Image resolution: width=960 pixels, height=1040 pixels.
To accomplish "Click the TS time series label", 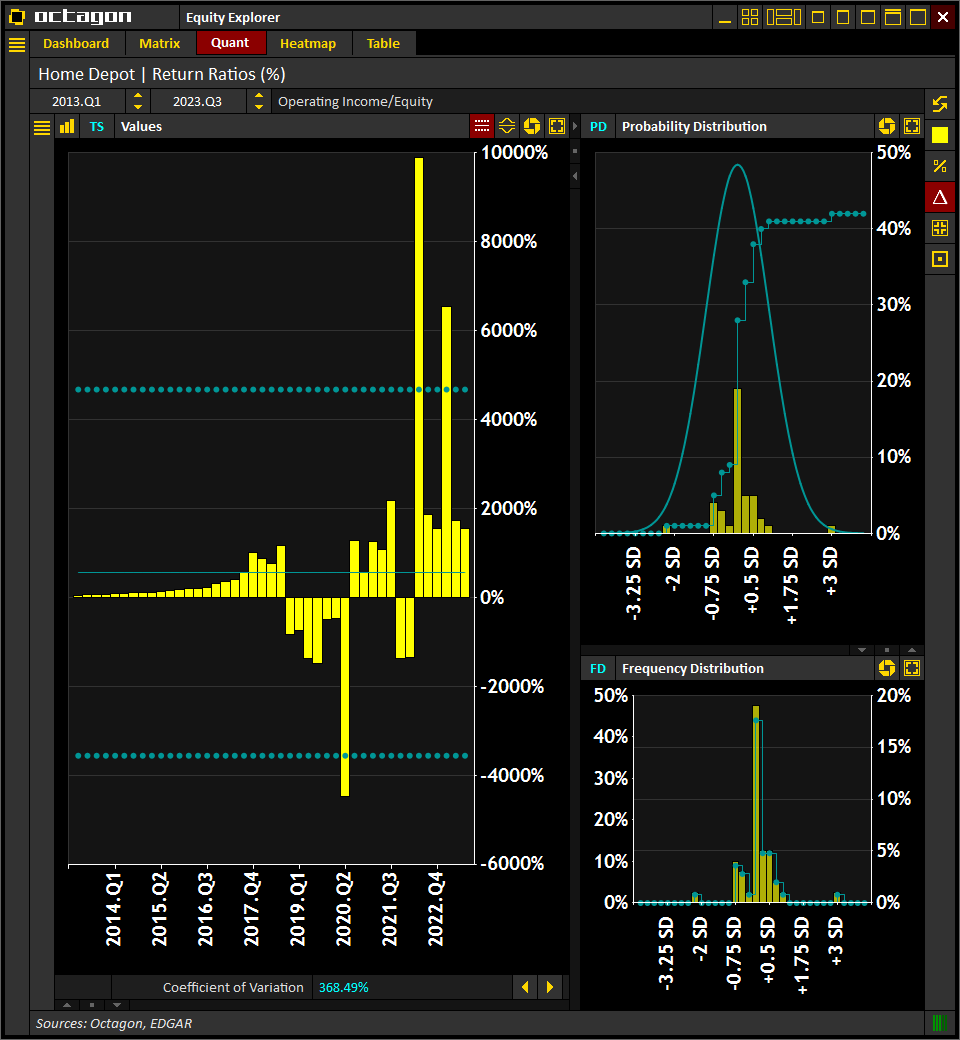I will tap(97, 127).
